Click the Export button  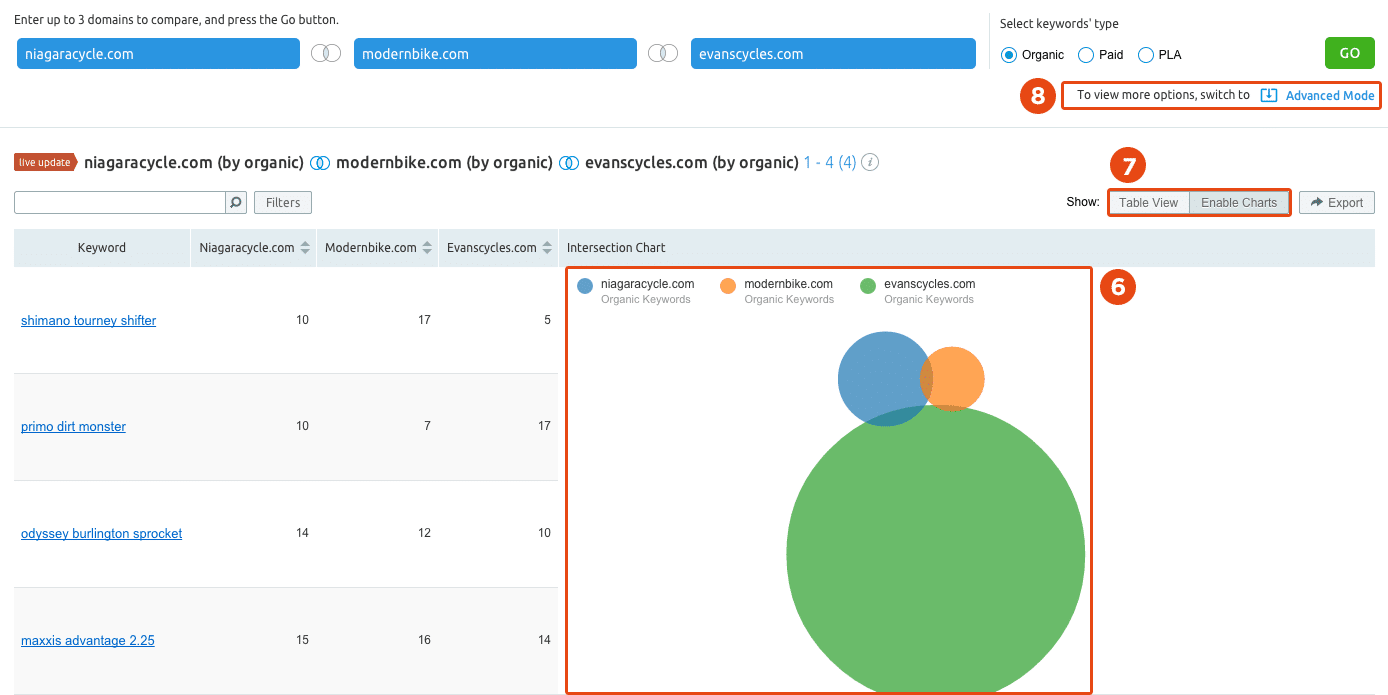(x=1337, y=203)
